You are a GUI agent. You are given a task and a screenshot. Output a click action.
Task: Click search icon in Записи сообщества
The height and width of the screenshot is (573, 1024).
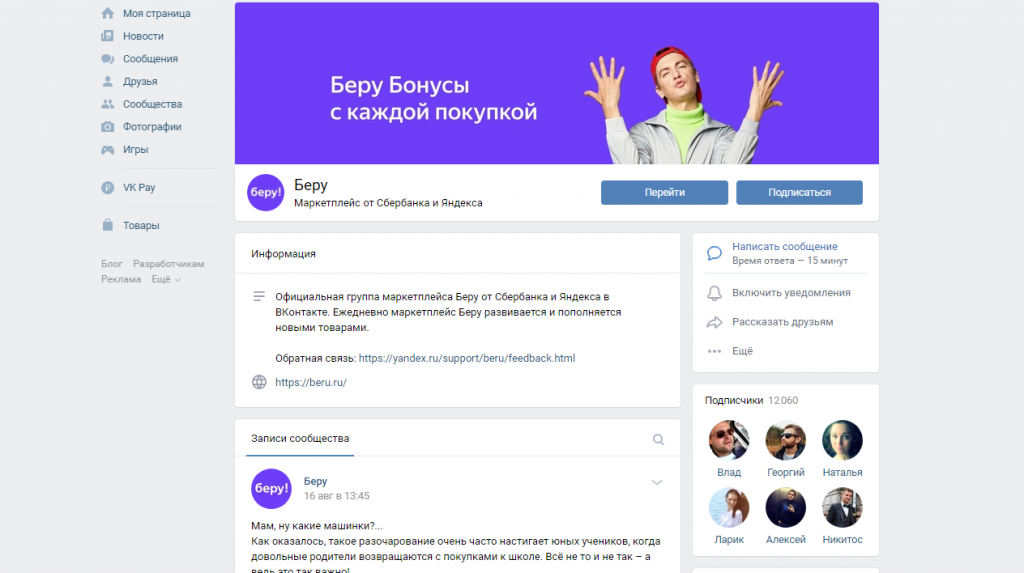pyautogui.click(x=658, y=439)
